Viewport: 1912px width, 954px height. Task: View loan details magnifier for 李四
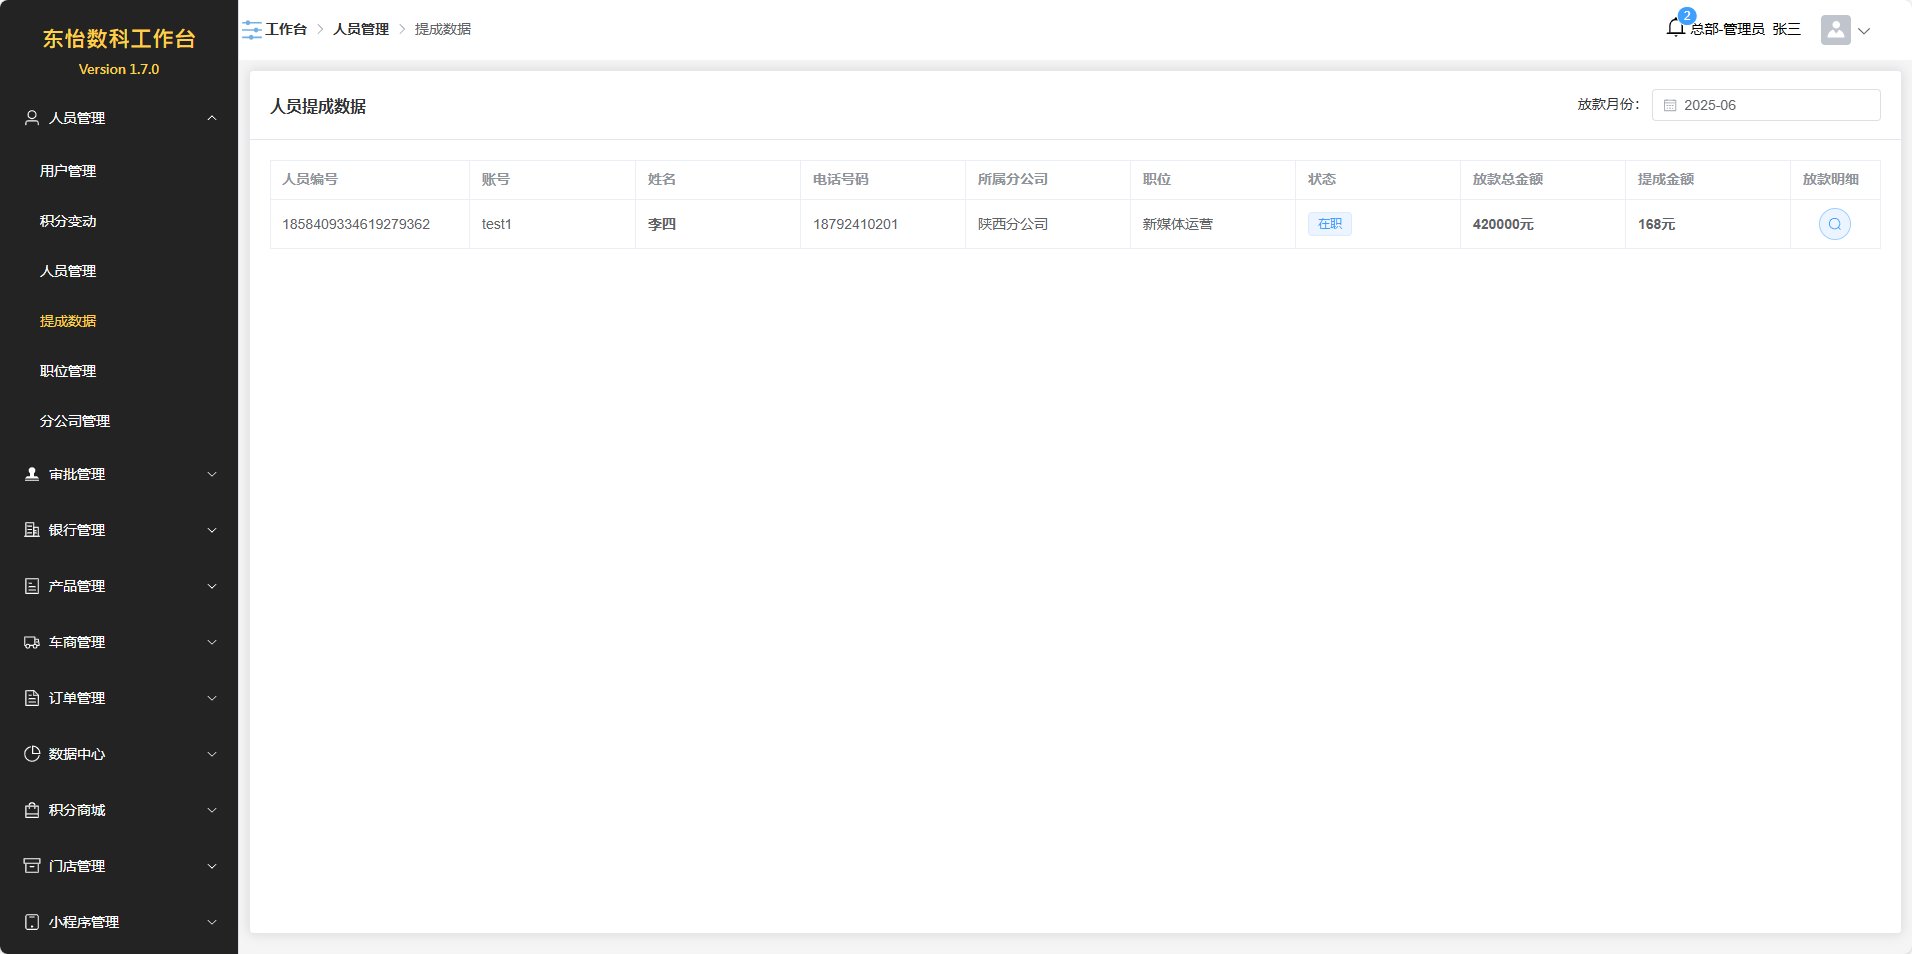(1834, 224)
